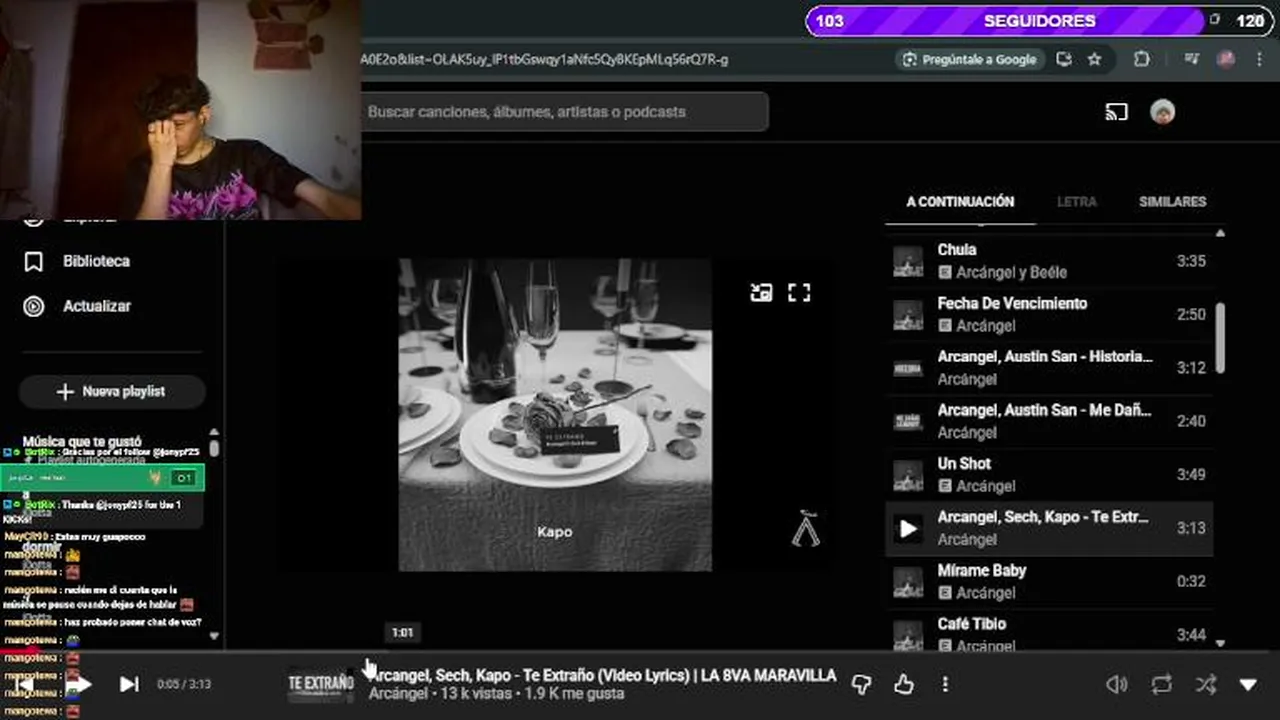Play Un Shot from the queue
Viewport: 1280px width, 720px height.
point(1049,475)
